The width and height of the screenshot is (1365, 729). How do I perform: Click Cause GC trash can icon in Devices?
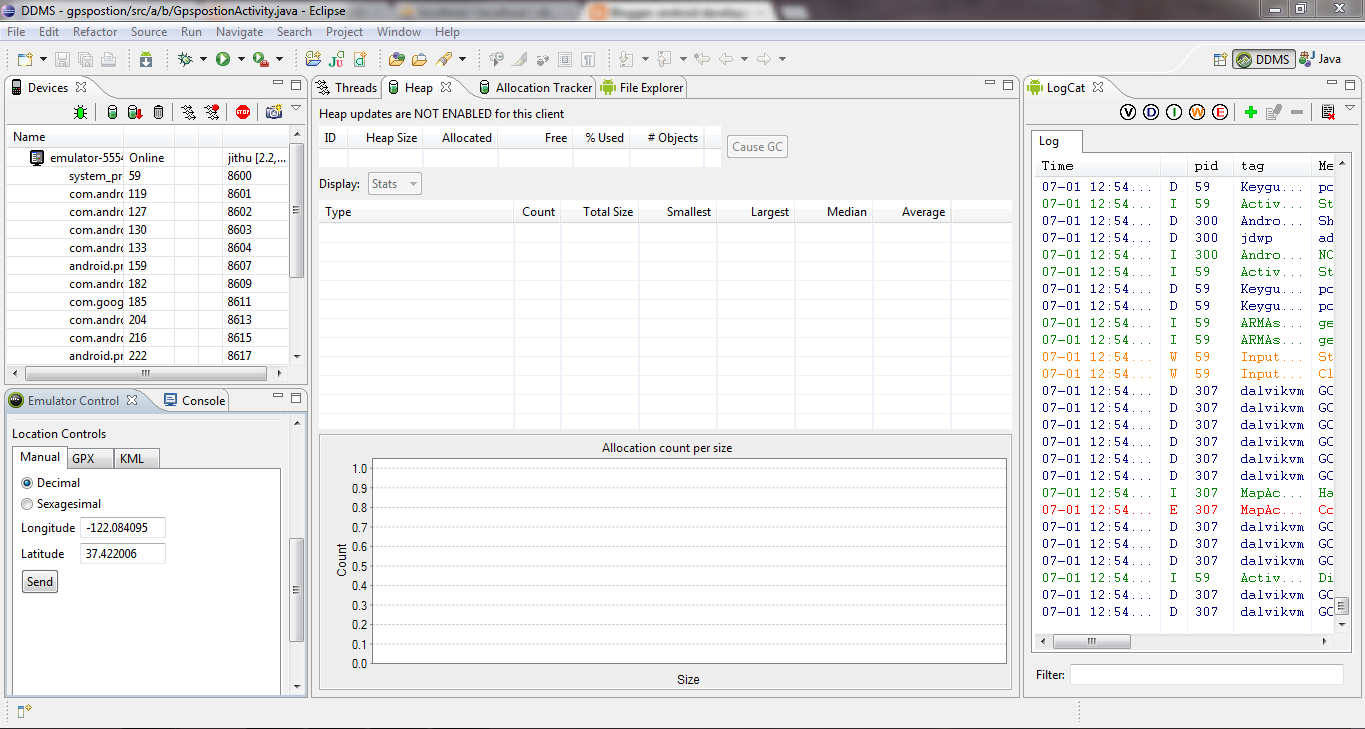point(159,112)
